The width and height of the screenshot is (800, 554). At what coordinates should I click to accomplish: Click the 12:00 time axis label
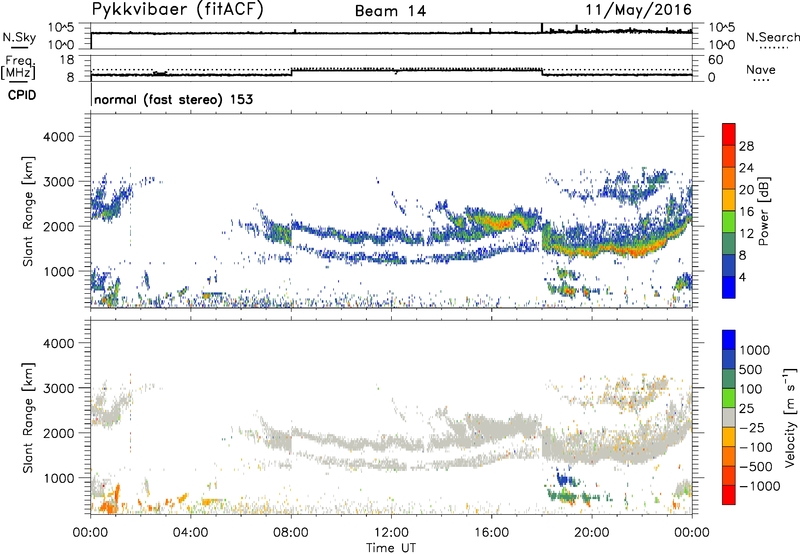coord(391,533)
